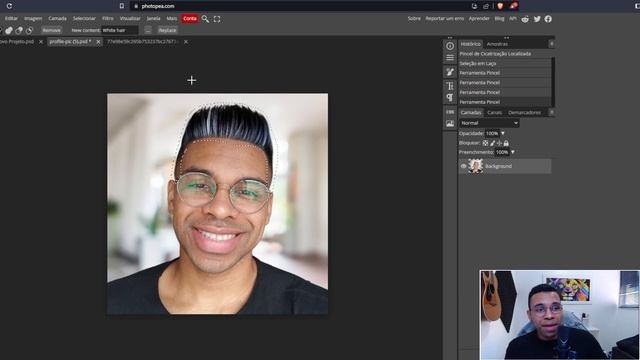Image resolution: width=640 pixels, height=360 pixels.
Task: Open the Paragraph panel icon
Action: (450, 97)
